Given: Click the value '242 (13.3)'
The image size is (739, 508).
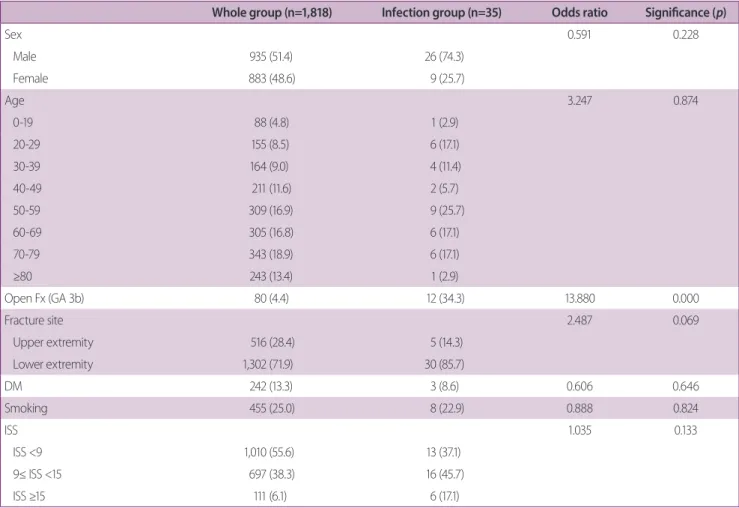Looking at the screenshot, I should coord(271,386).
